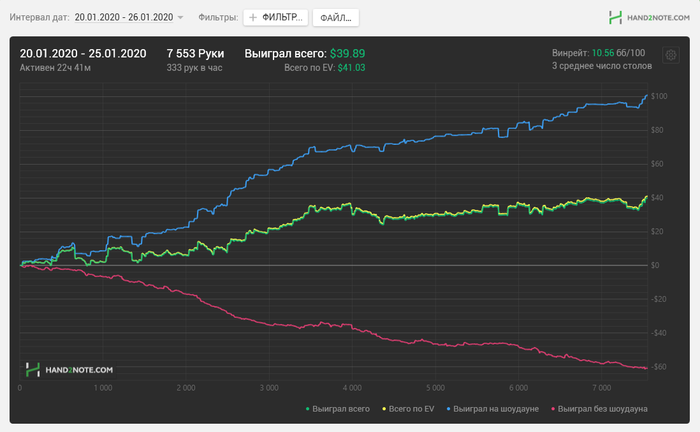Click the 4 000 x-axis label
Image resolution: width=700 pixels, height=432 pixels.
coord(352,388)
